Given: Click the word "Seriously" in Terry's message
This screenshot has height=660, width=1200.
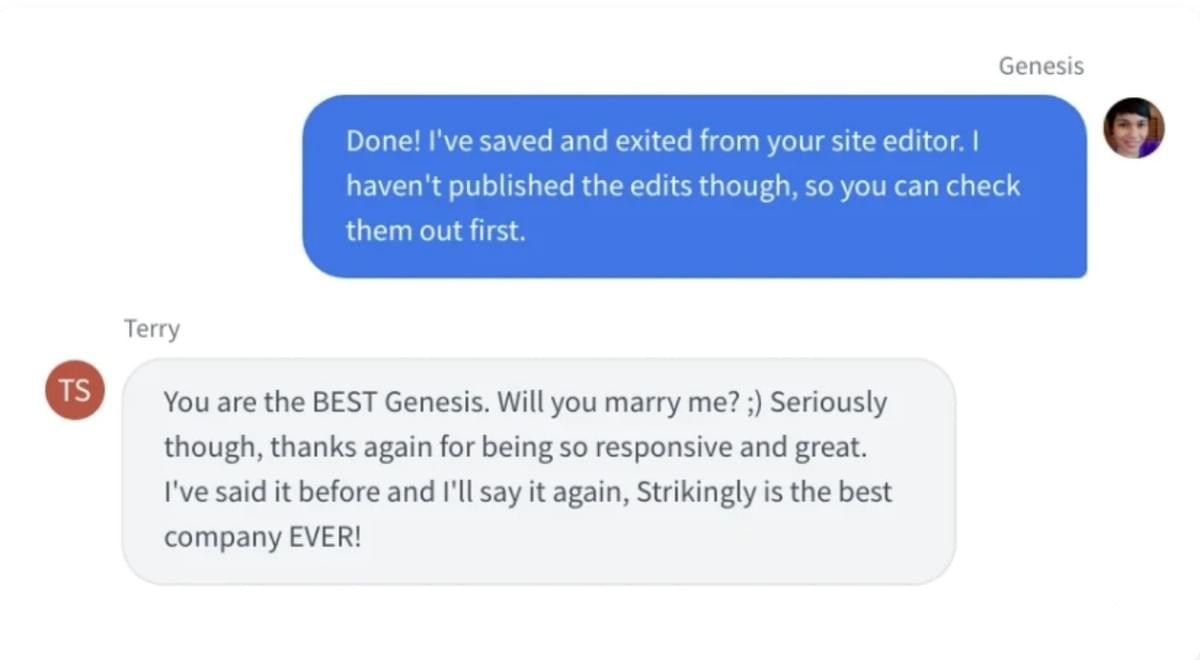Looking at the screenshot, I should coord(829,403).
